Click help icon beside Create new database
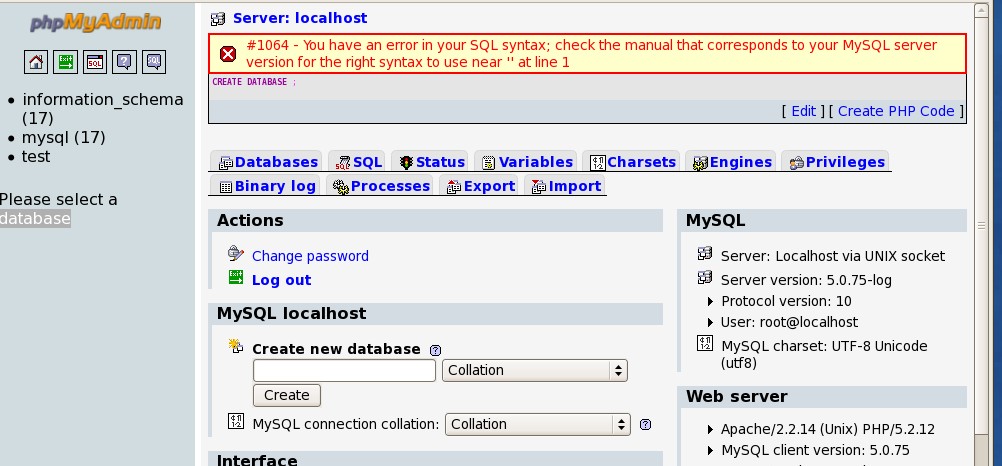Image resolution: width=1002 pixels, height=466 pixels. 435,350
